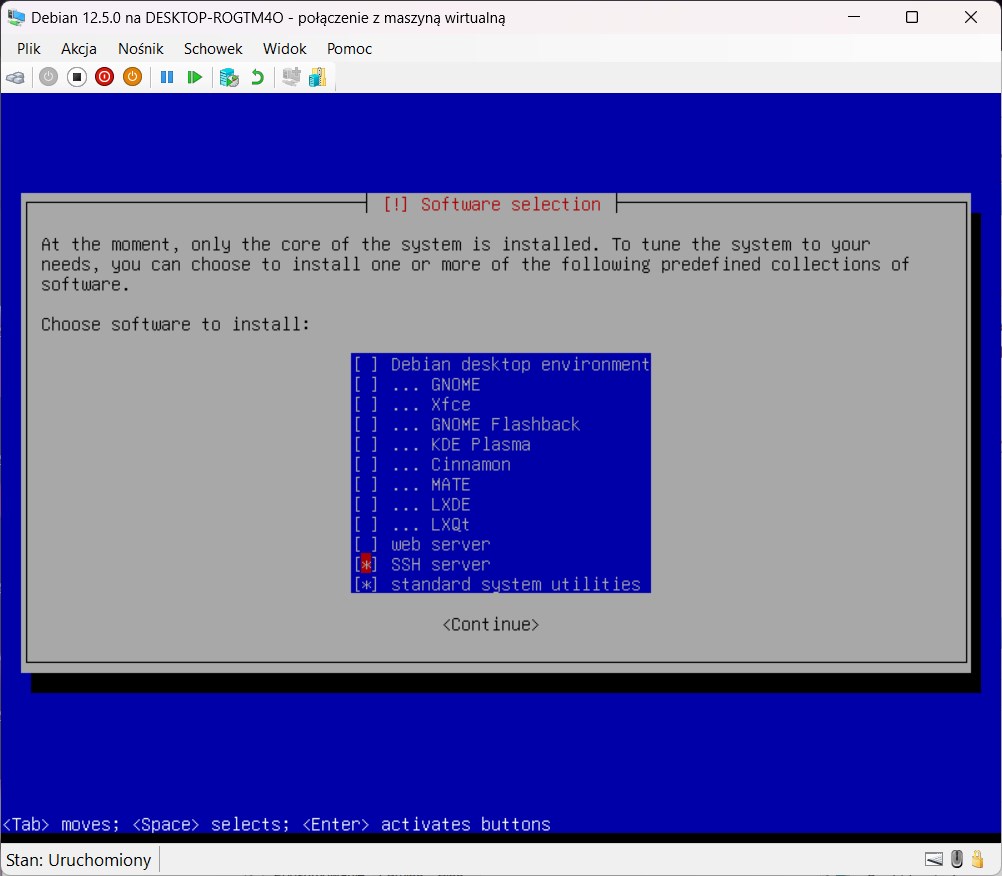
Task: Maximize the VM connection window
Action: click(x=912, y=17)
